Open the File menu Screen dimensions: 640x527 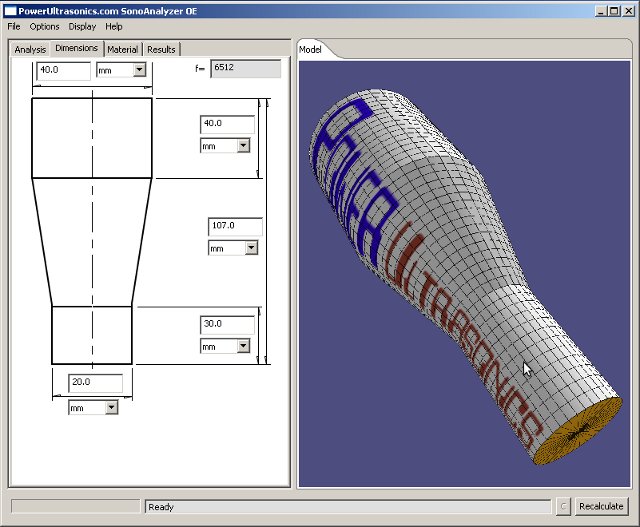pos(13,27)
